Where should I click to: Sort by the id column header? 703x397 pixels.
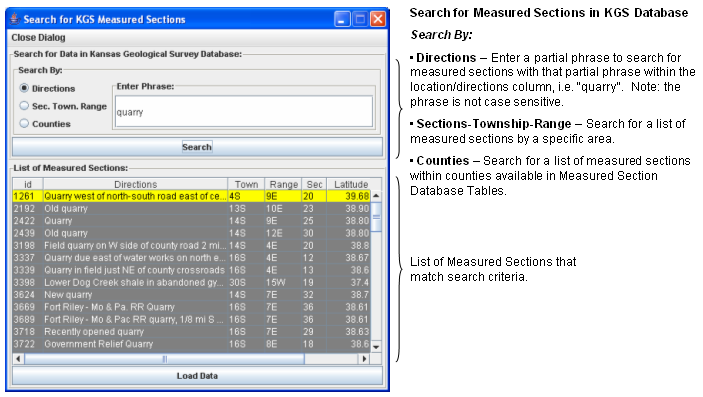(x=28, y=184)
